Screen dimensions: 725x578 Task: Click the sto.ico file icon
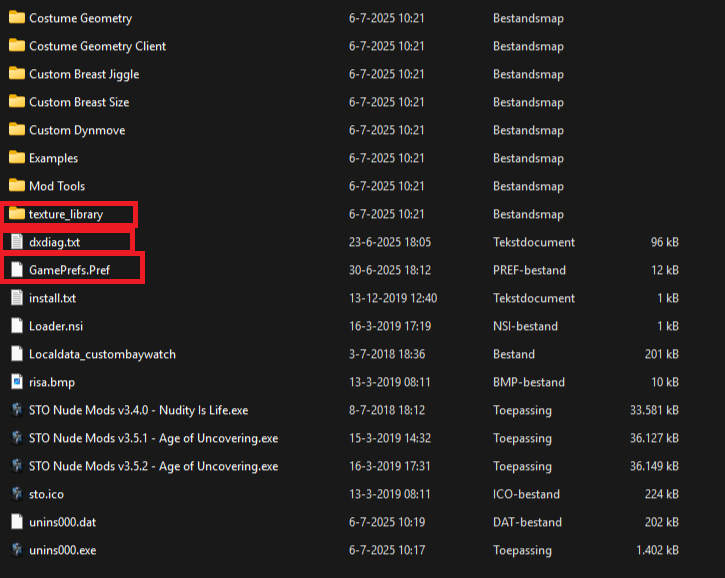pyautogui.click(x=16, y=494)
